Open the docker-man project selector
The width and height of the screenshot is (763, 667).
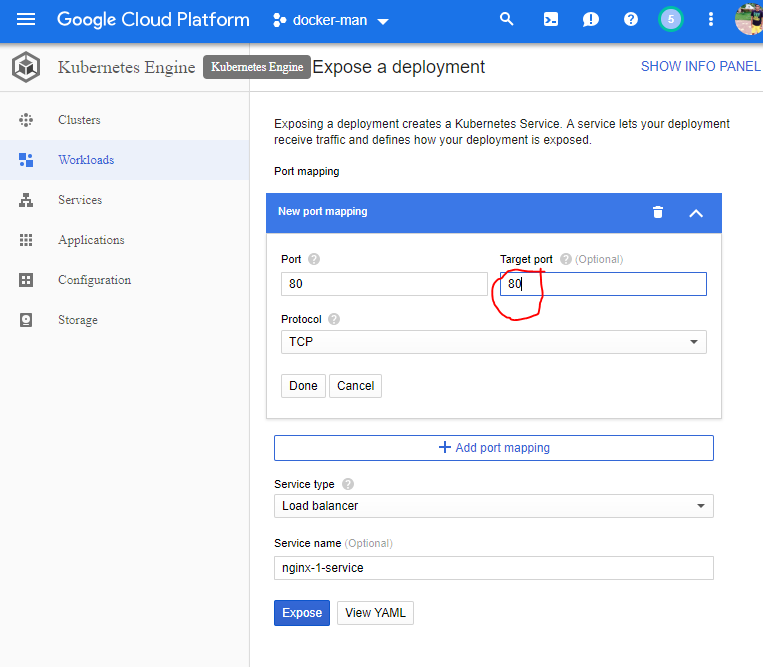331,20
